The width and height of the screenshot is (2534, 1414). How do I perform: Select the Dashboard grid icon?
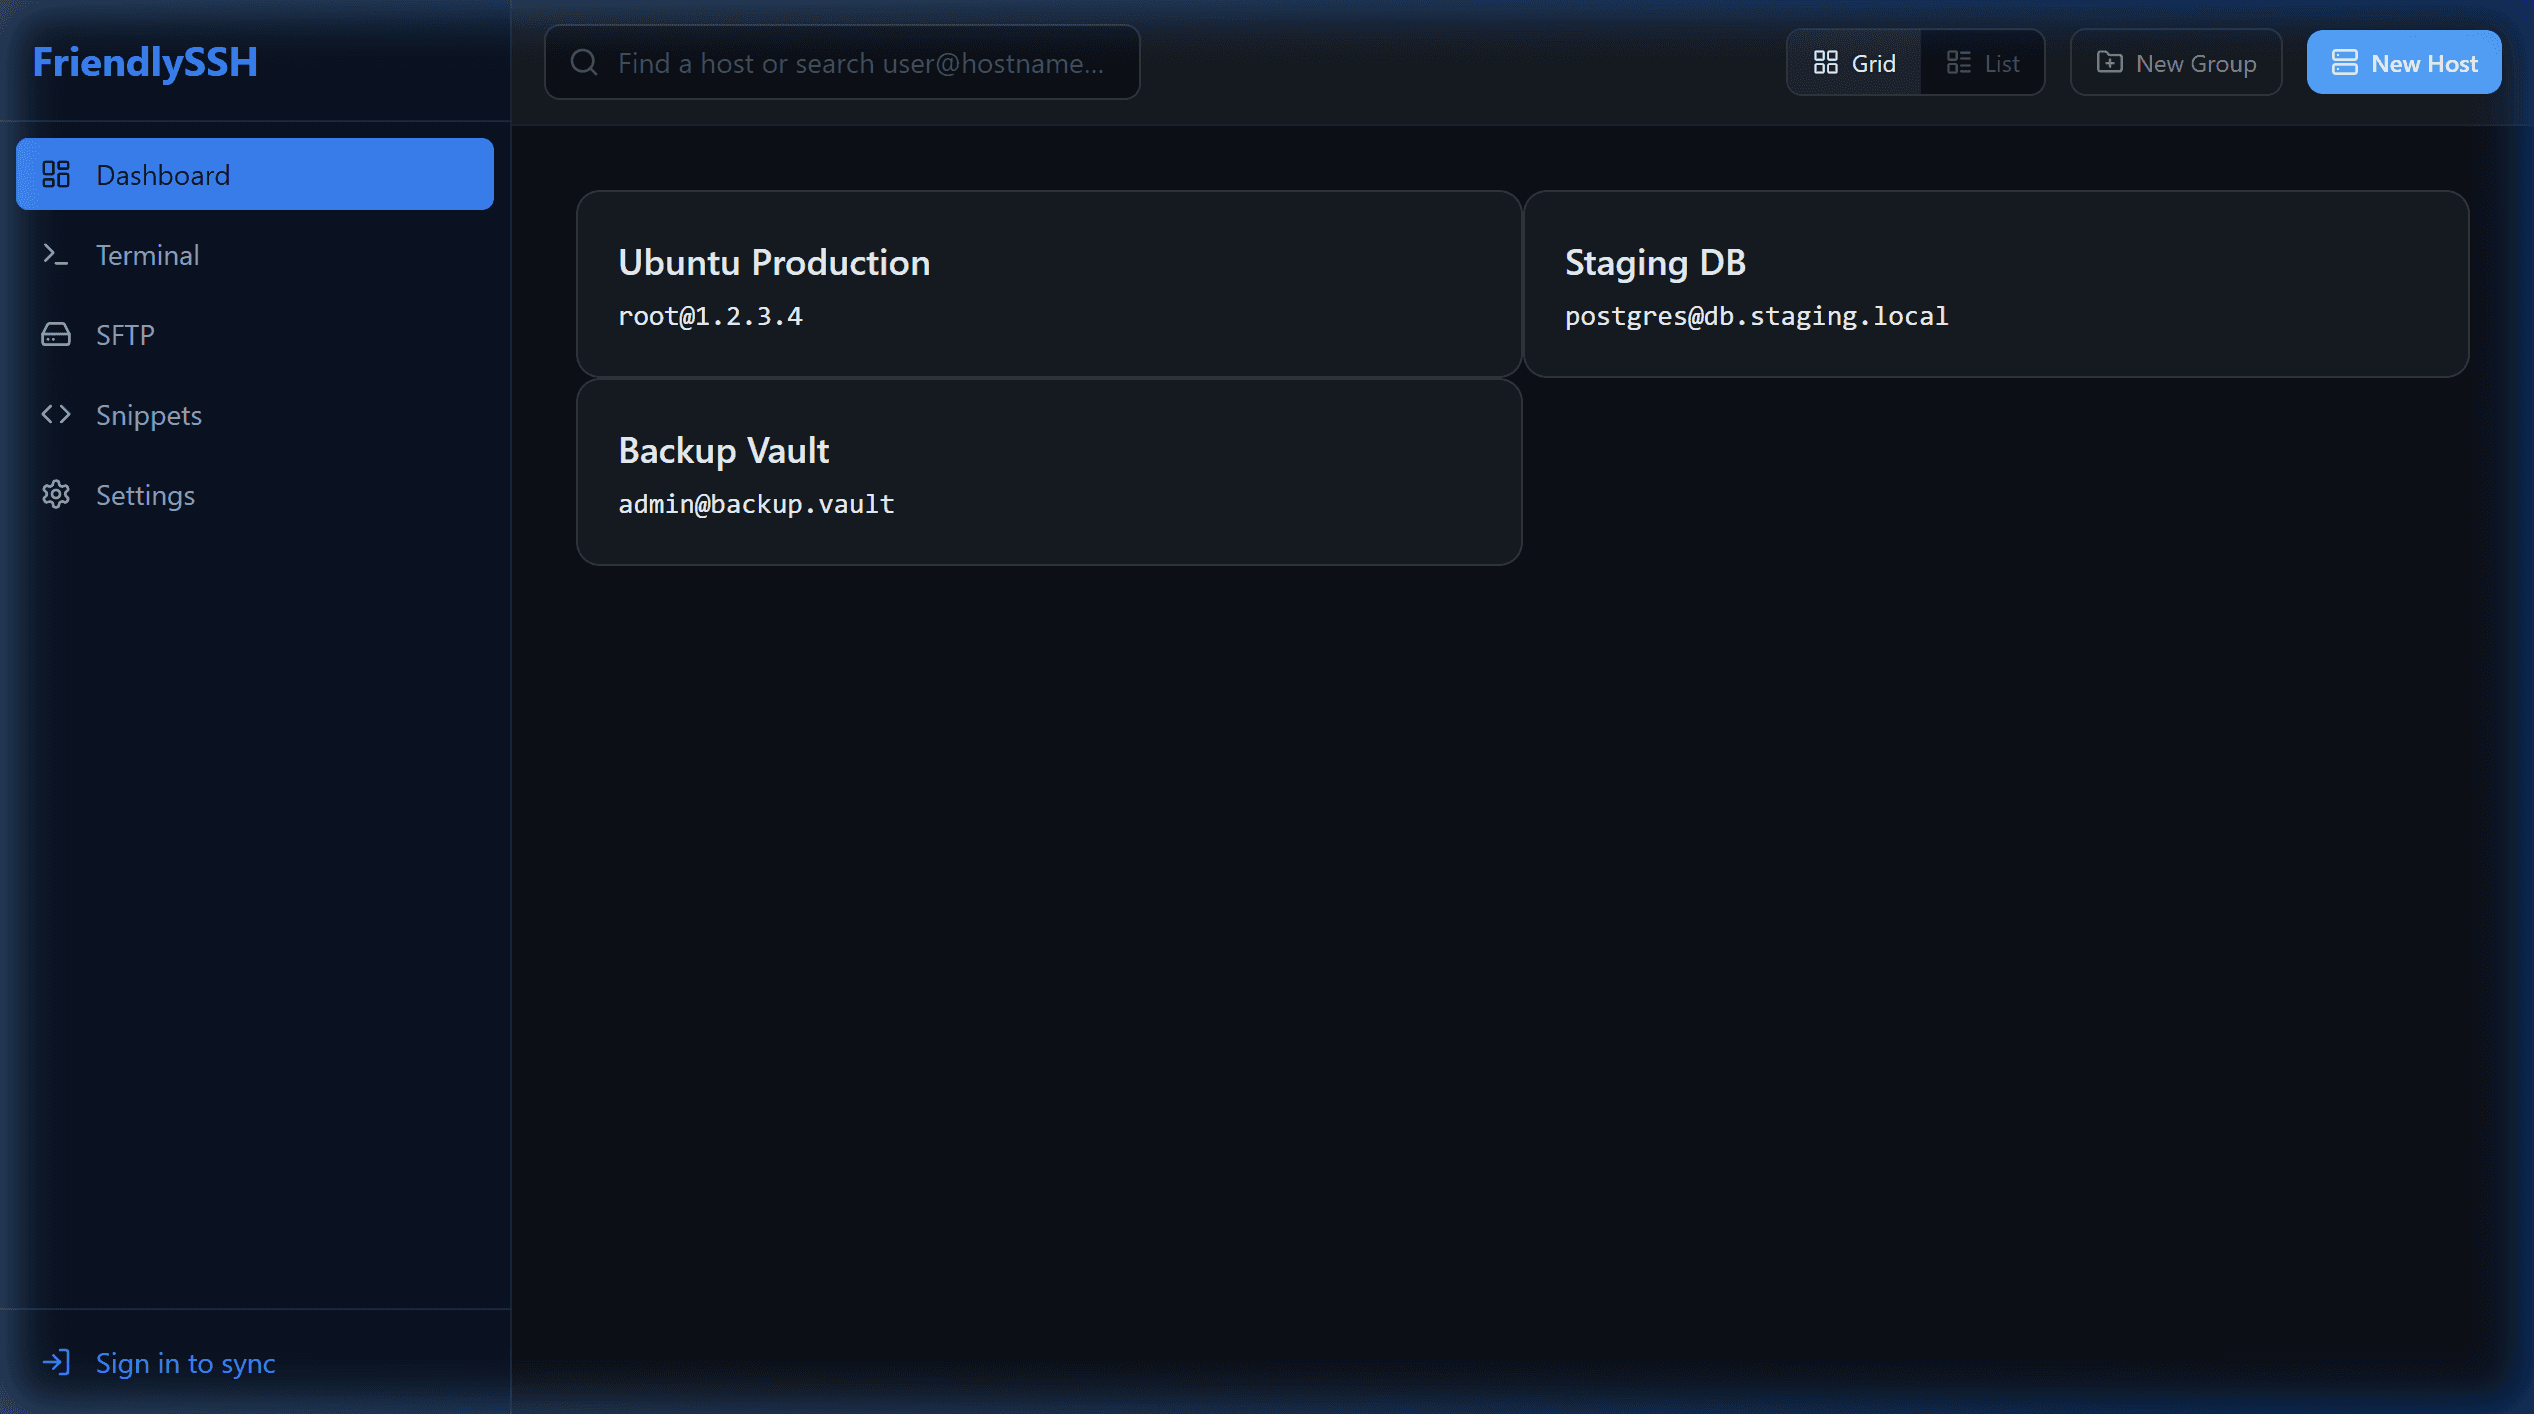(57, 174)
